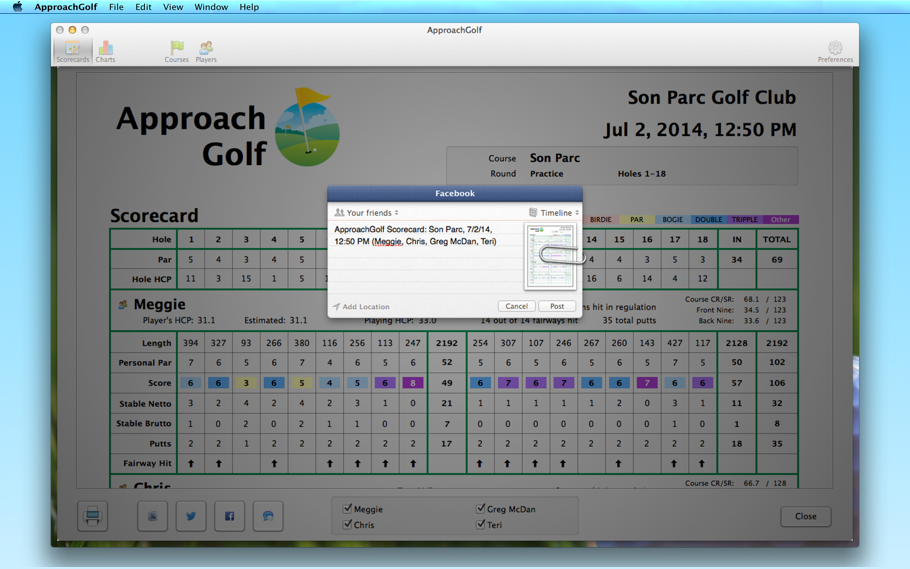The height and width of the screenshot is (569, 910).
Task: Click the back nine score 57
Action: pos(736,383)
